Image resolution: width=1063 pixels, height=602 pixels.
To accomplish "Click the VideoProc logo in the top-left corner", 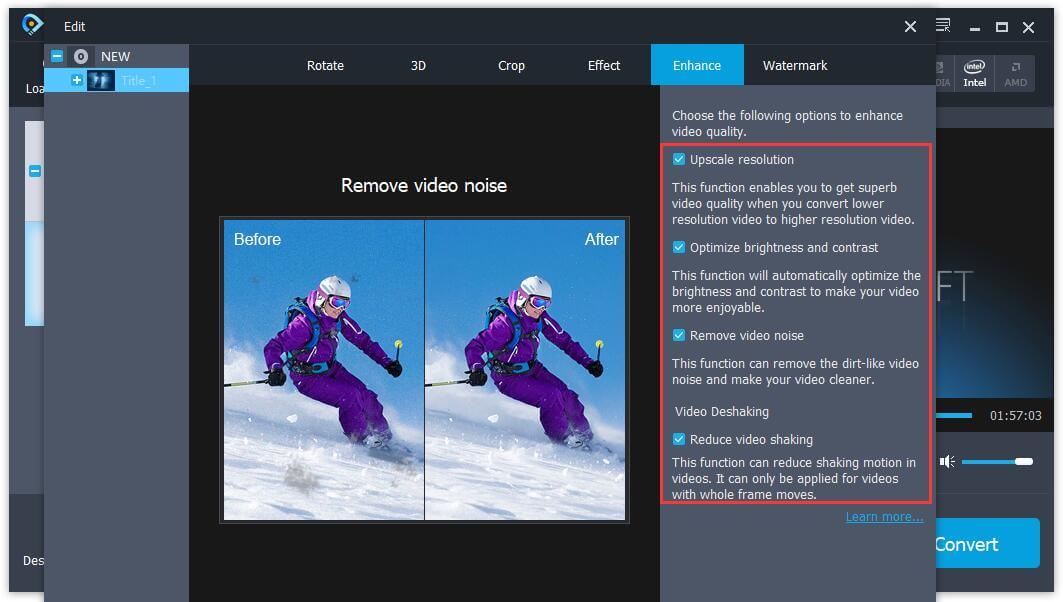I will coord(32,23).
